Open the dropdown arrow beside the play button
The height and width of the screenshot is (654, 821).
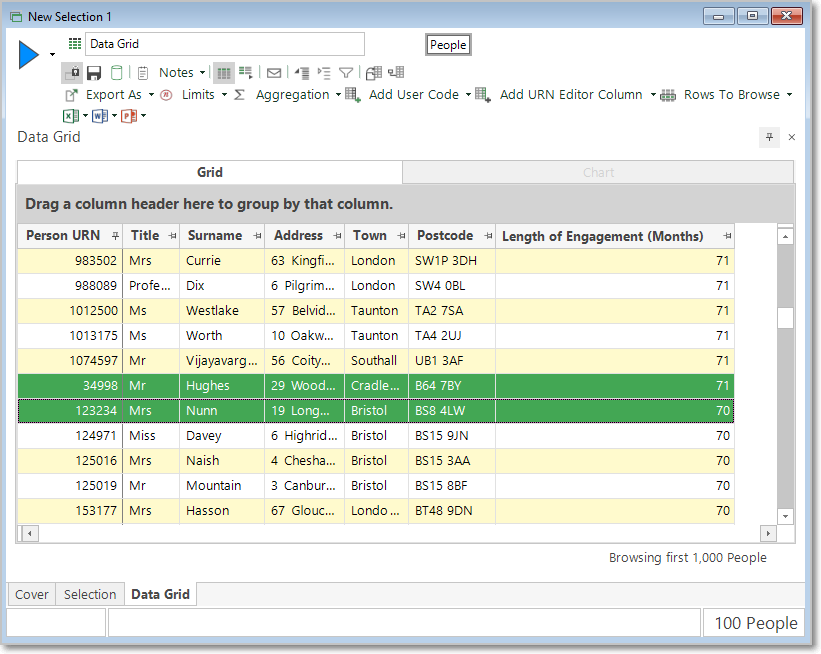pos(52,54)
